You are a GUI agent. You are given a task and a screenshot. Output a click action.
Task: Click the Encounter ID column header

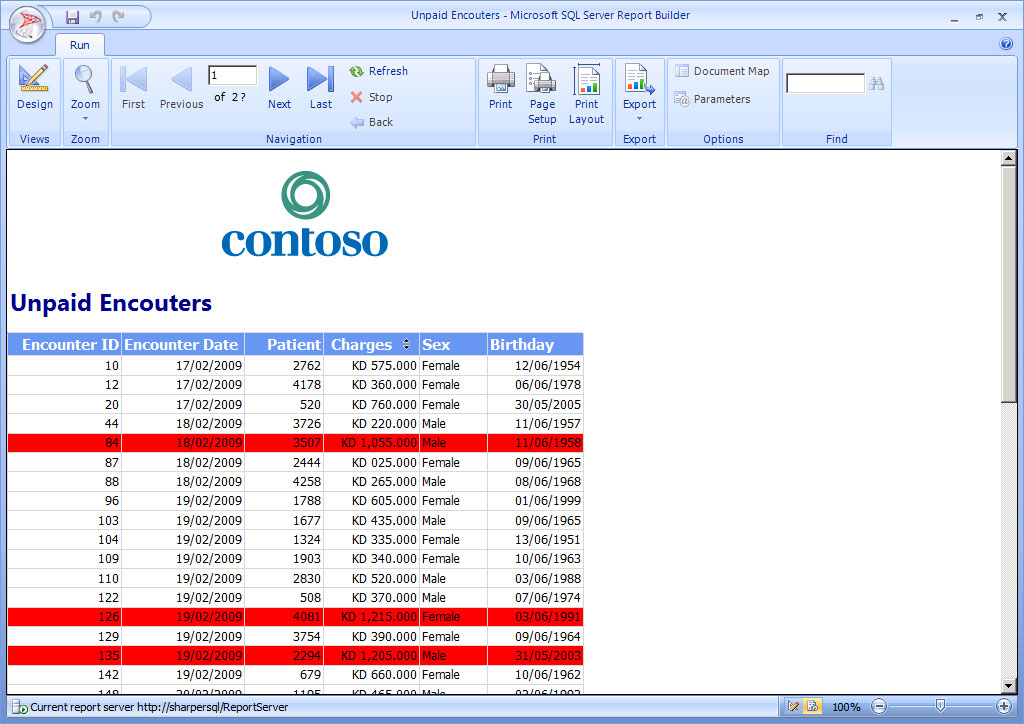(65, 344)
